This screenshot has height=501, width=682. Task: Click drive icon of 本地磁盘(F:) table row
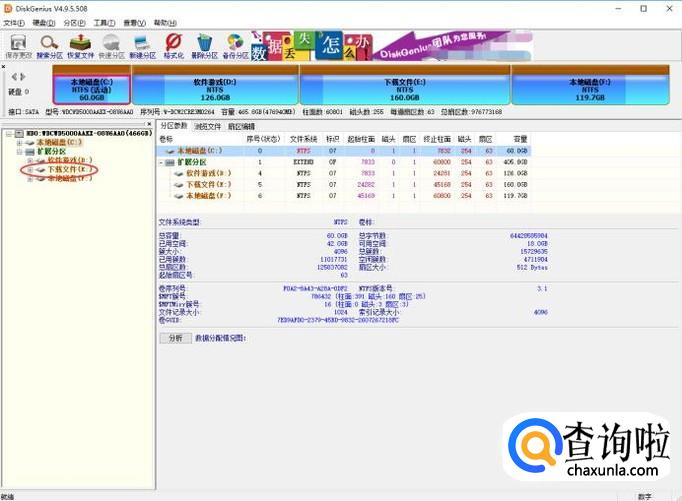point(179,196)
